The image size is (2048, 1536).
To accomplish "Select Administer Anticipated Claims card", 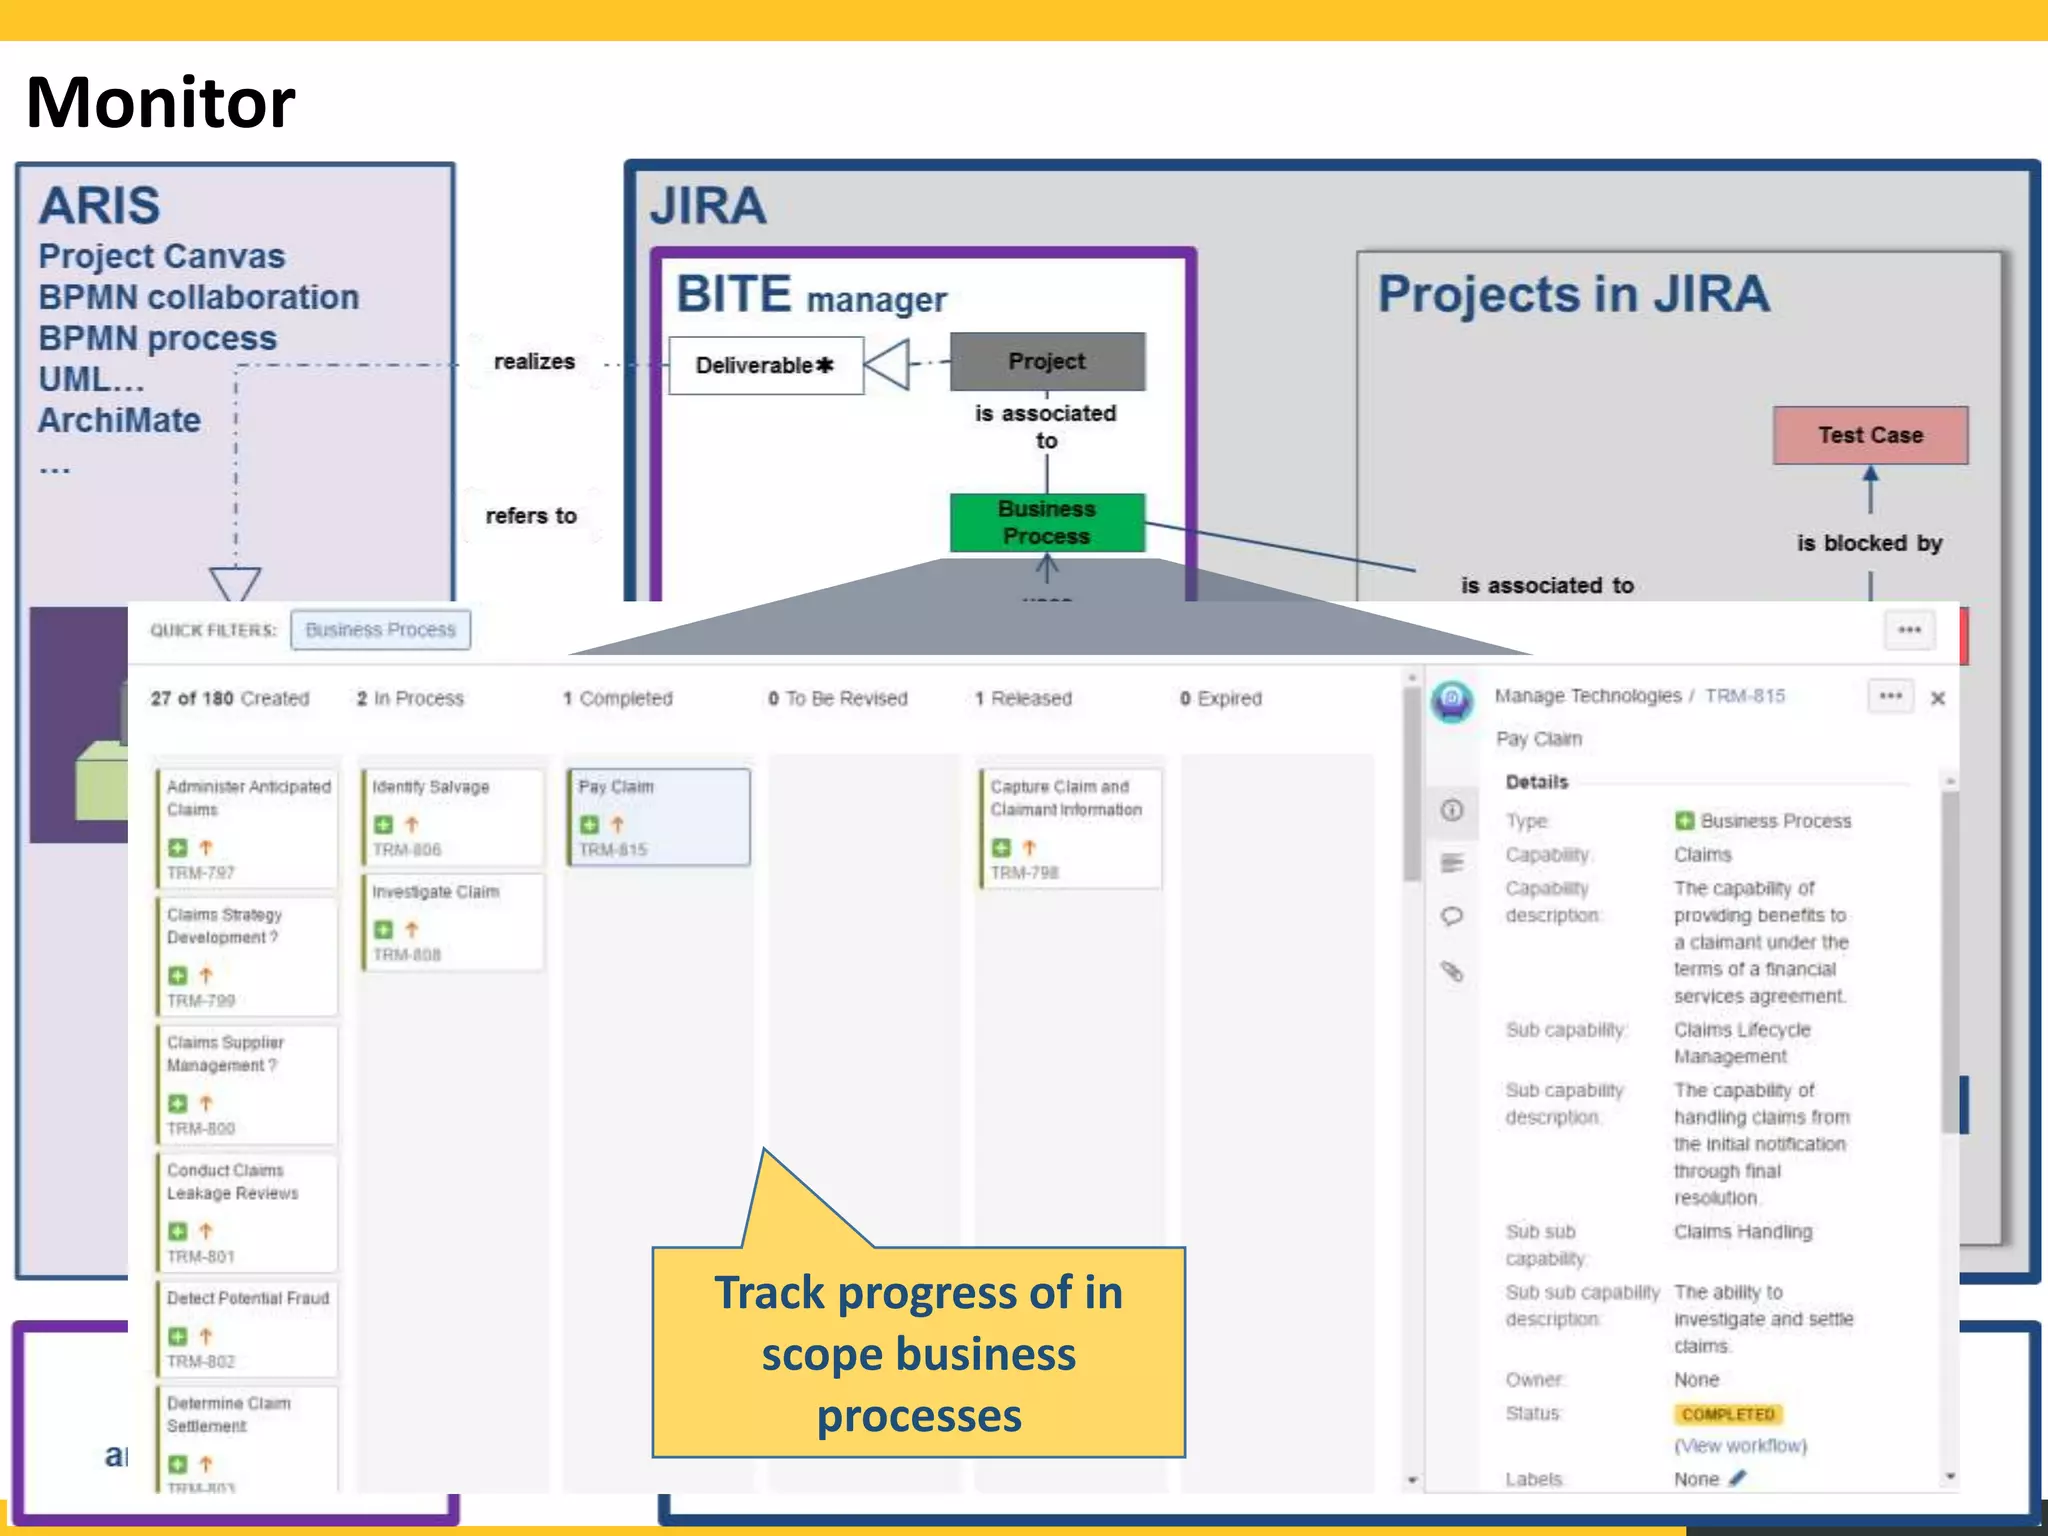I will (x=246, y=828).
